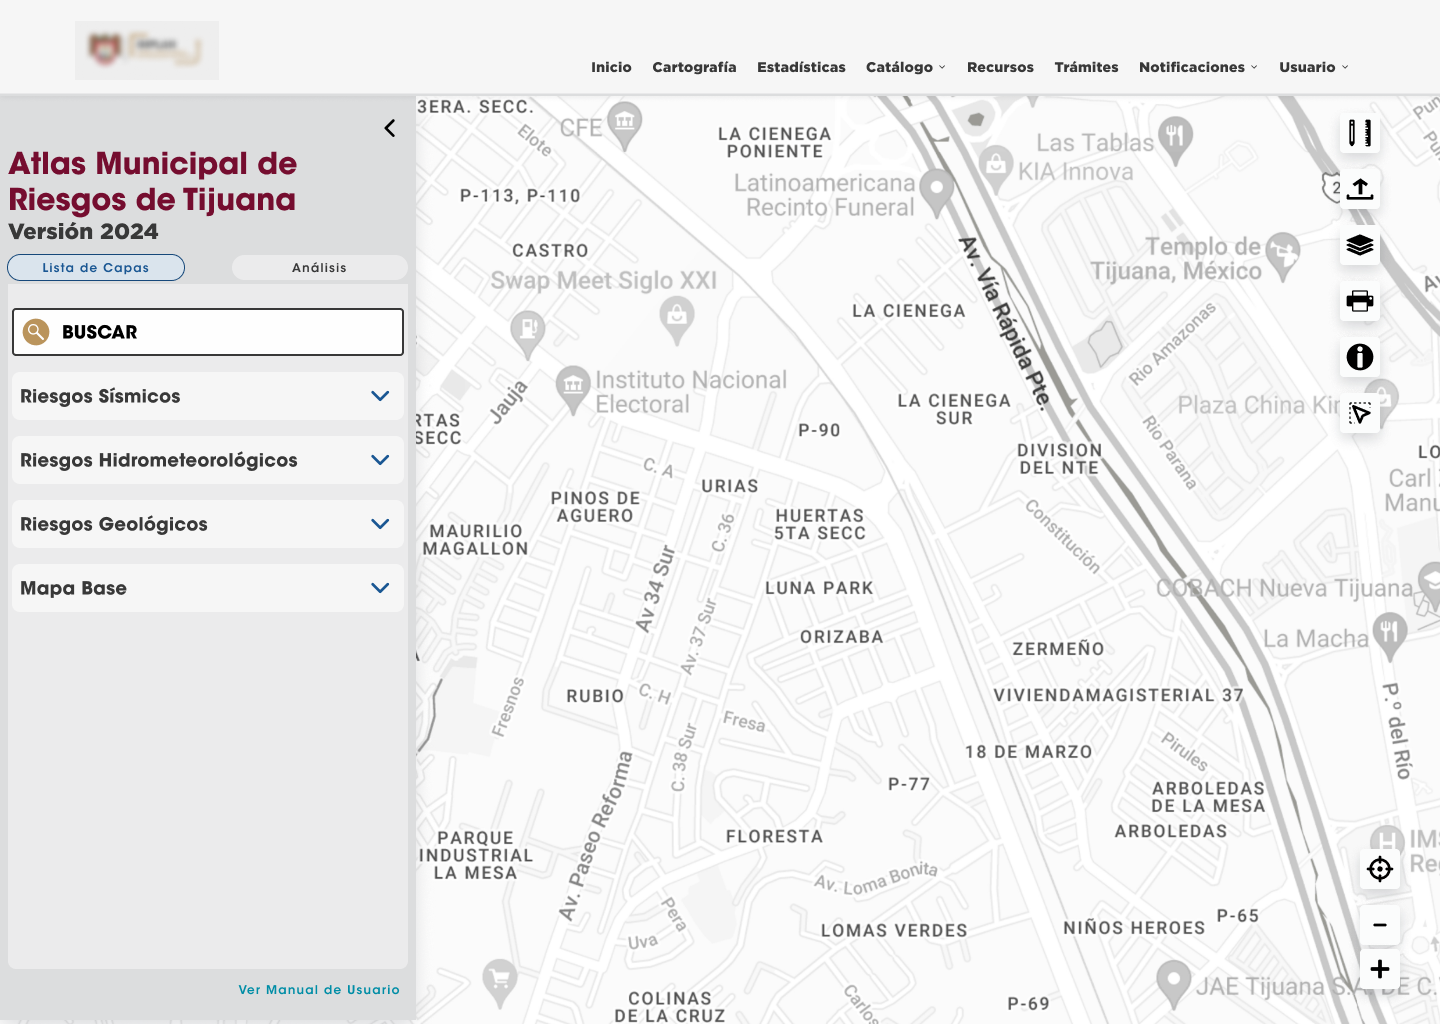
Task: Activate the selection cursor tool
Action: pyautogui.click(x=1360, y=413)
